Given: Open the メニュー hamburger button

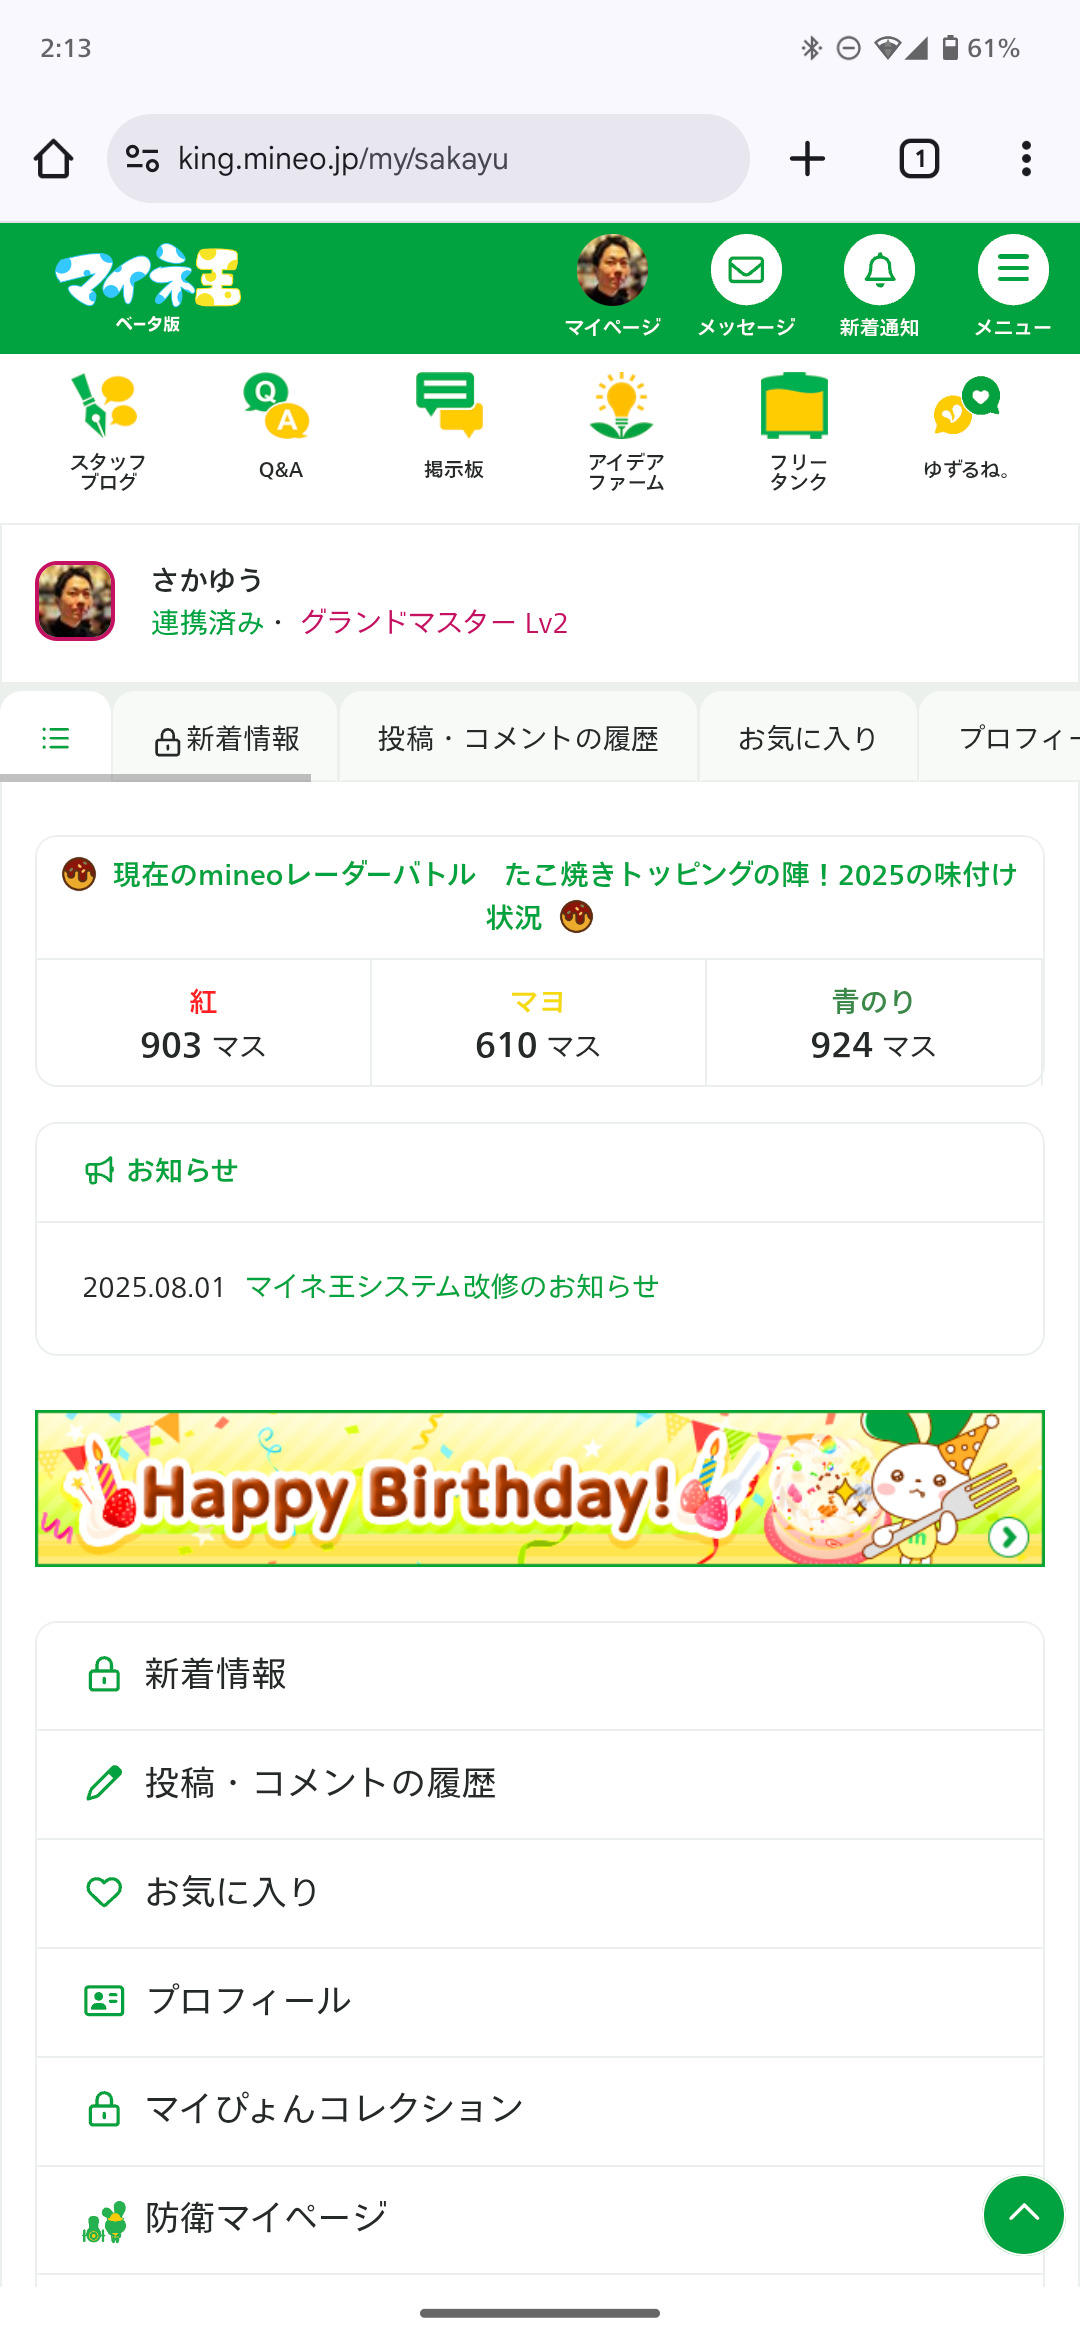Looking at the screenshot, I should [x=1012, y=271].
